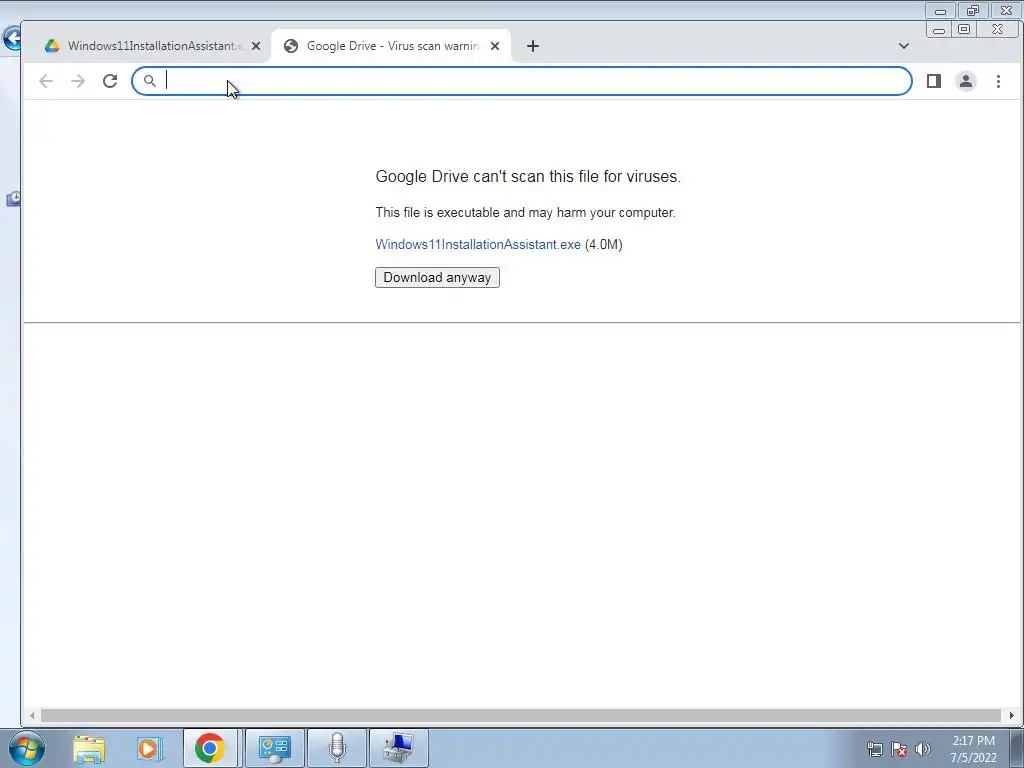Open Windows Explorer from the taskbar
This screenshot has height=768, width=1024.
89,748
